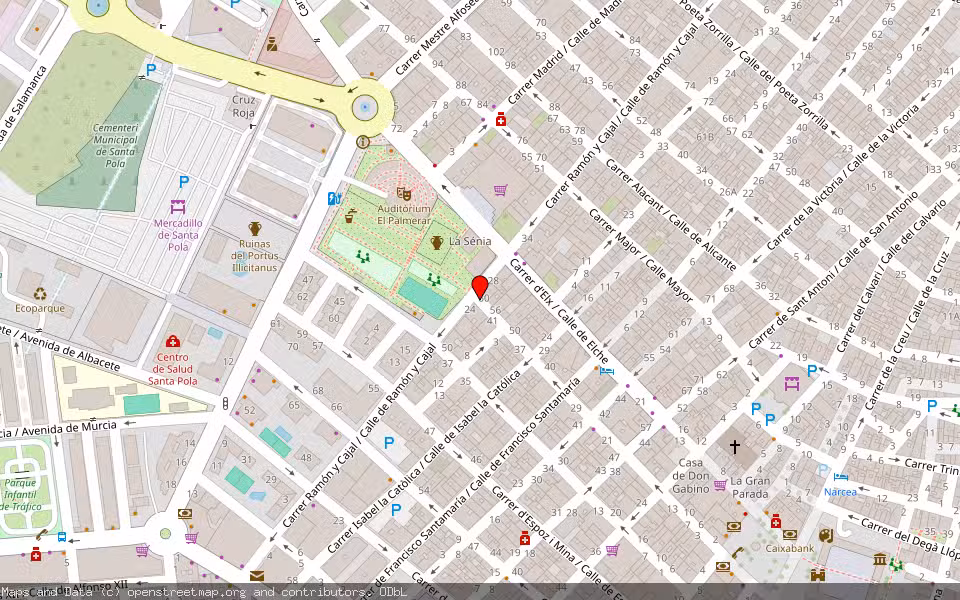Click the red map marker near La Sénia
The width and height of the screenshot is (960, 600).
481,285
